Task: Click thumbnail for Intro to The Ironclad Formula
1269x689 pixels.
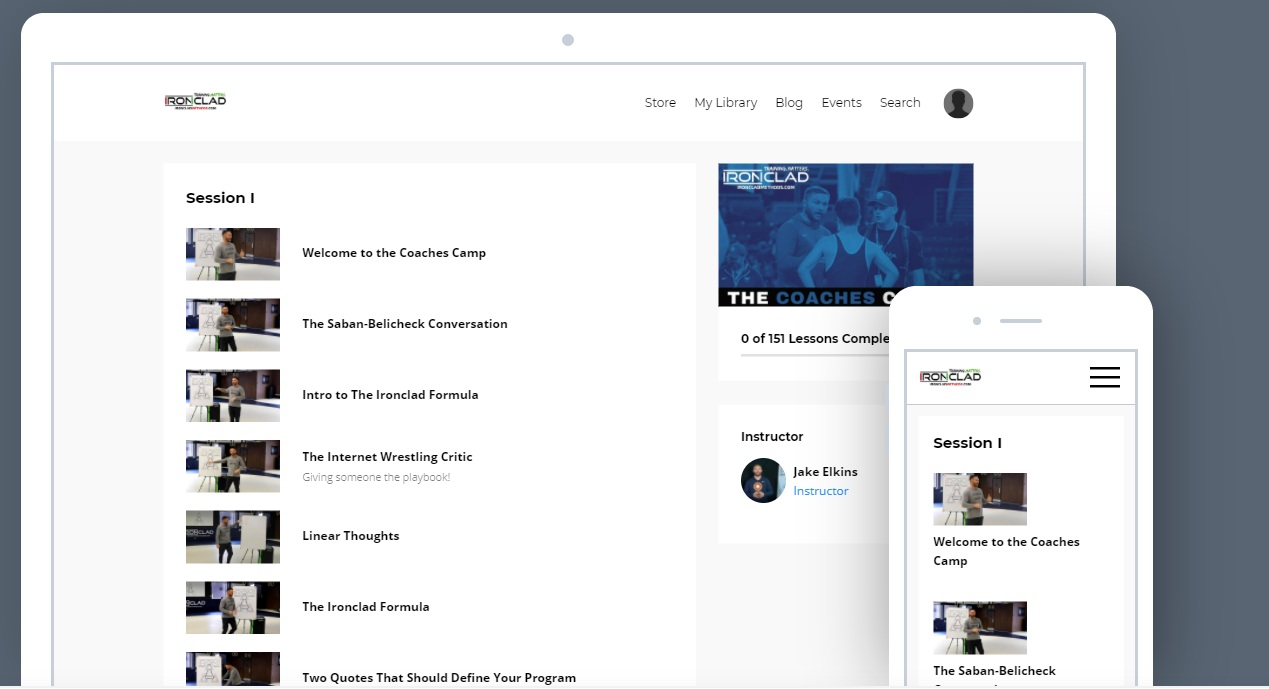Action: [x=233, y=396]
